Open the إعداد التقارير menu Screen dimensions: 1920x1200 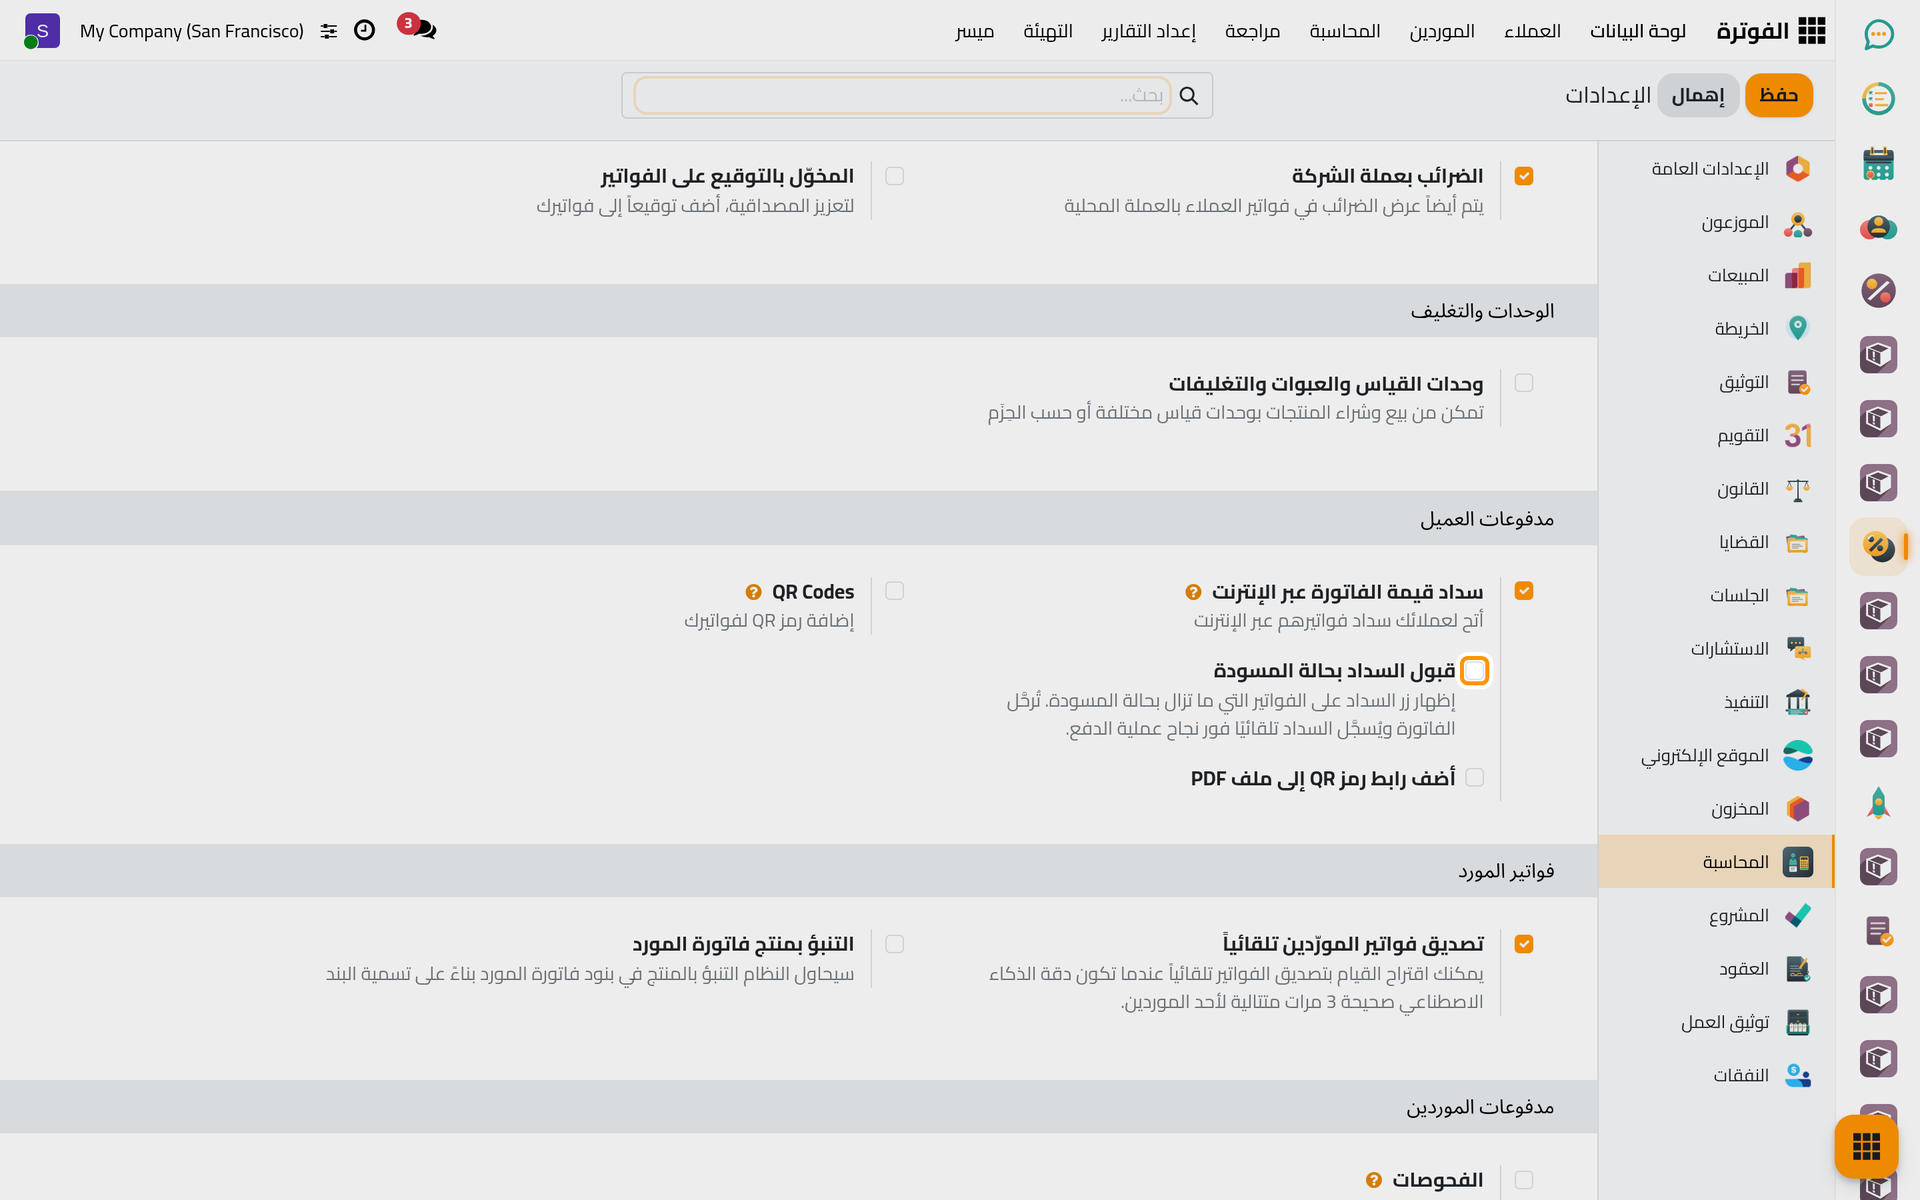click(x=1148, y=31)
